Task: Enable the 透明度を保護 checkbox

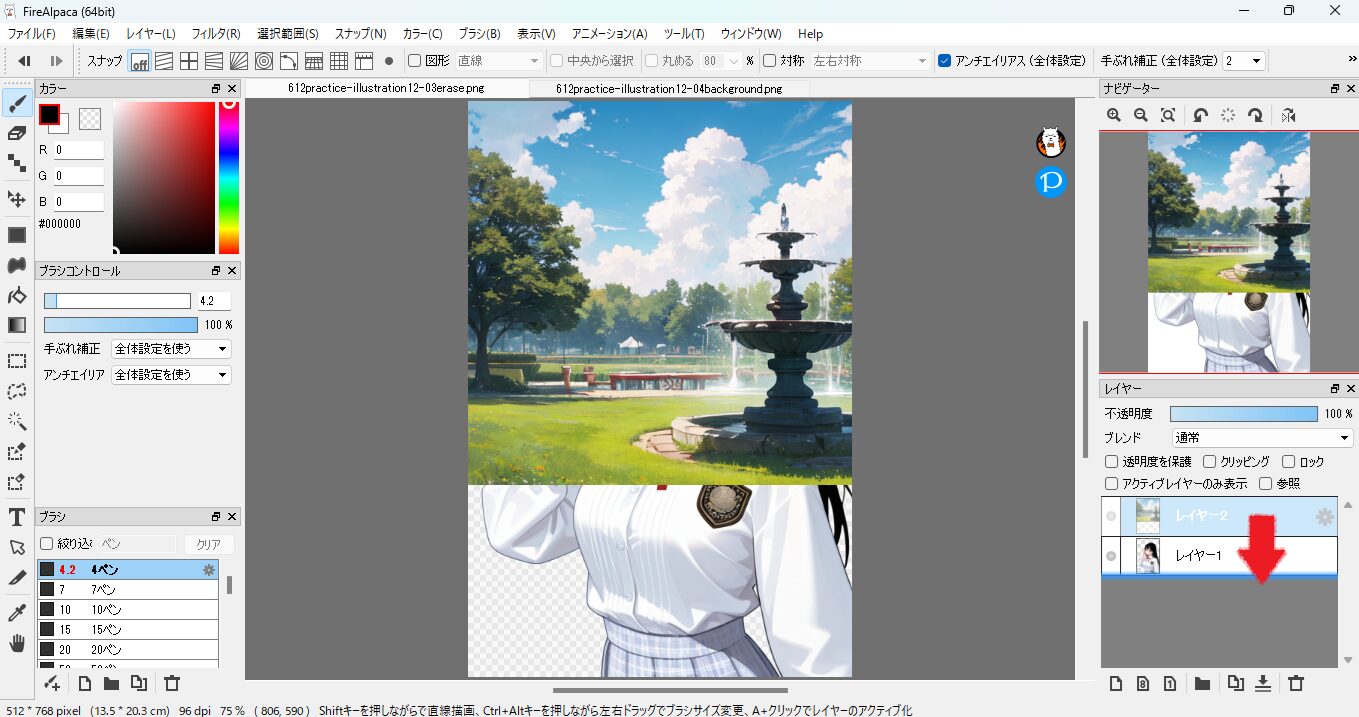Action: [x=1111, y=462]
